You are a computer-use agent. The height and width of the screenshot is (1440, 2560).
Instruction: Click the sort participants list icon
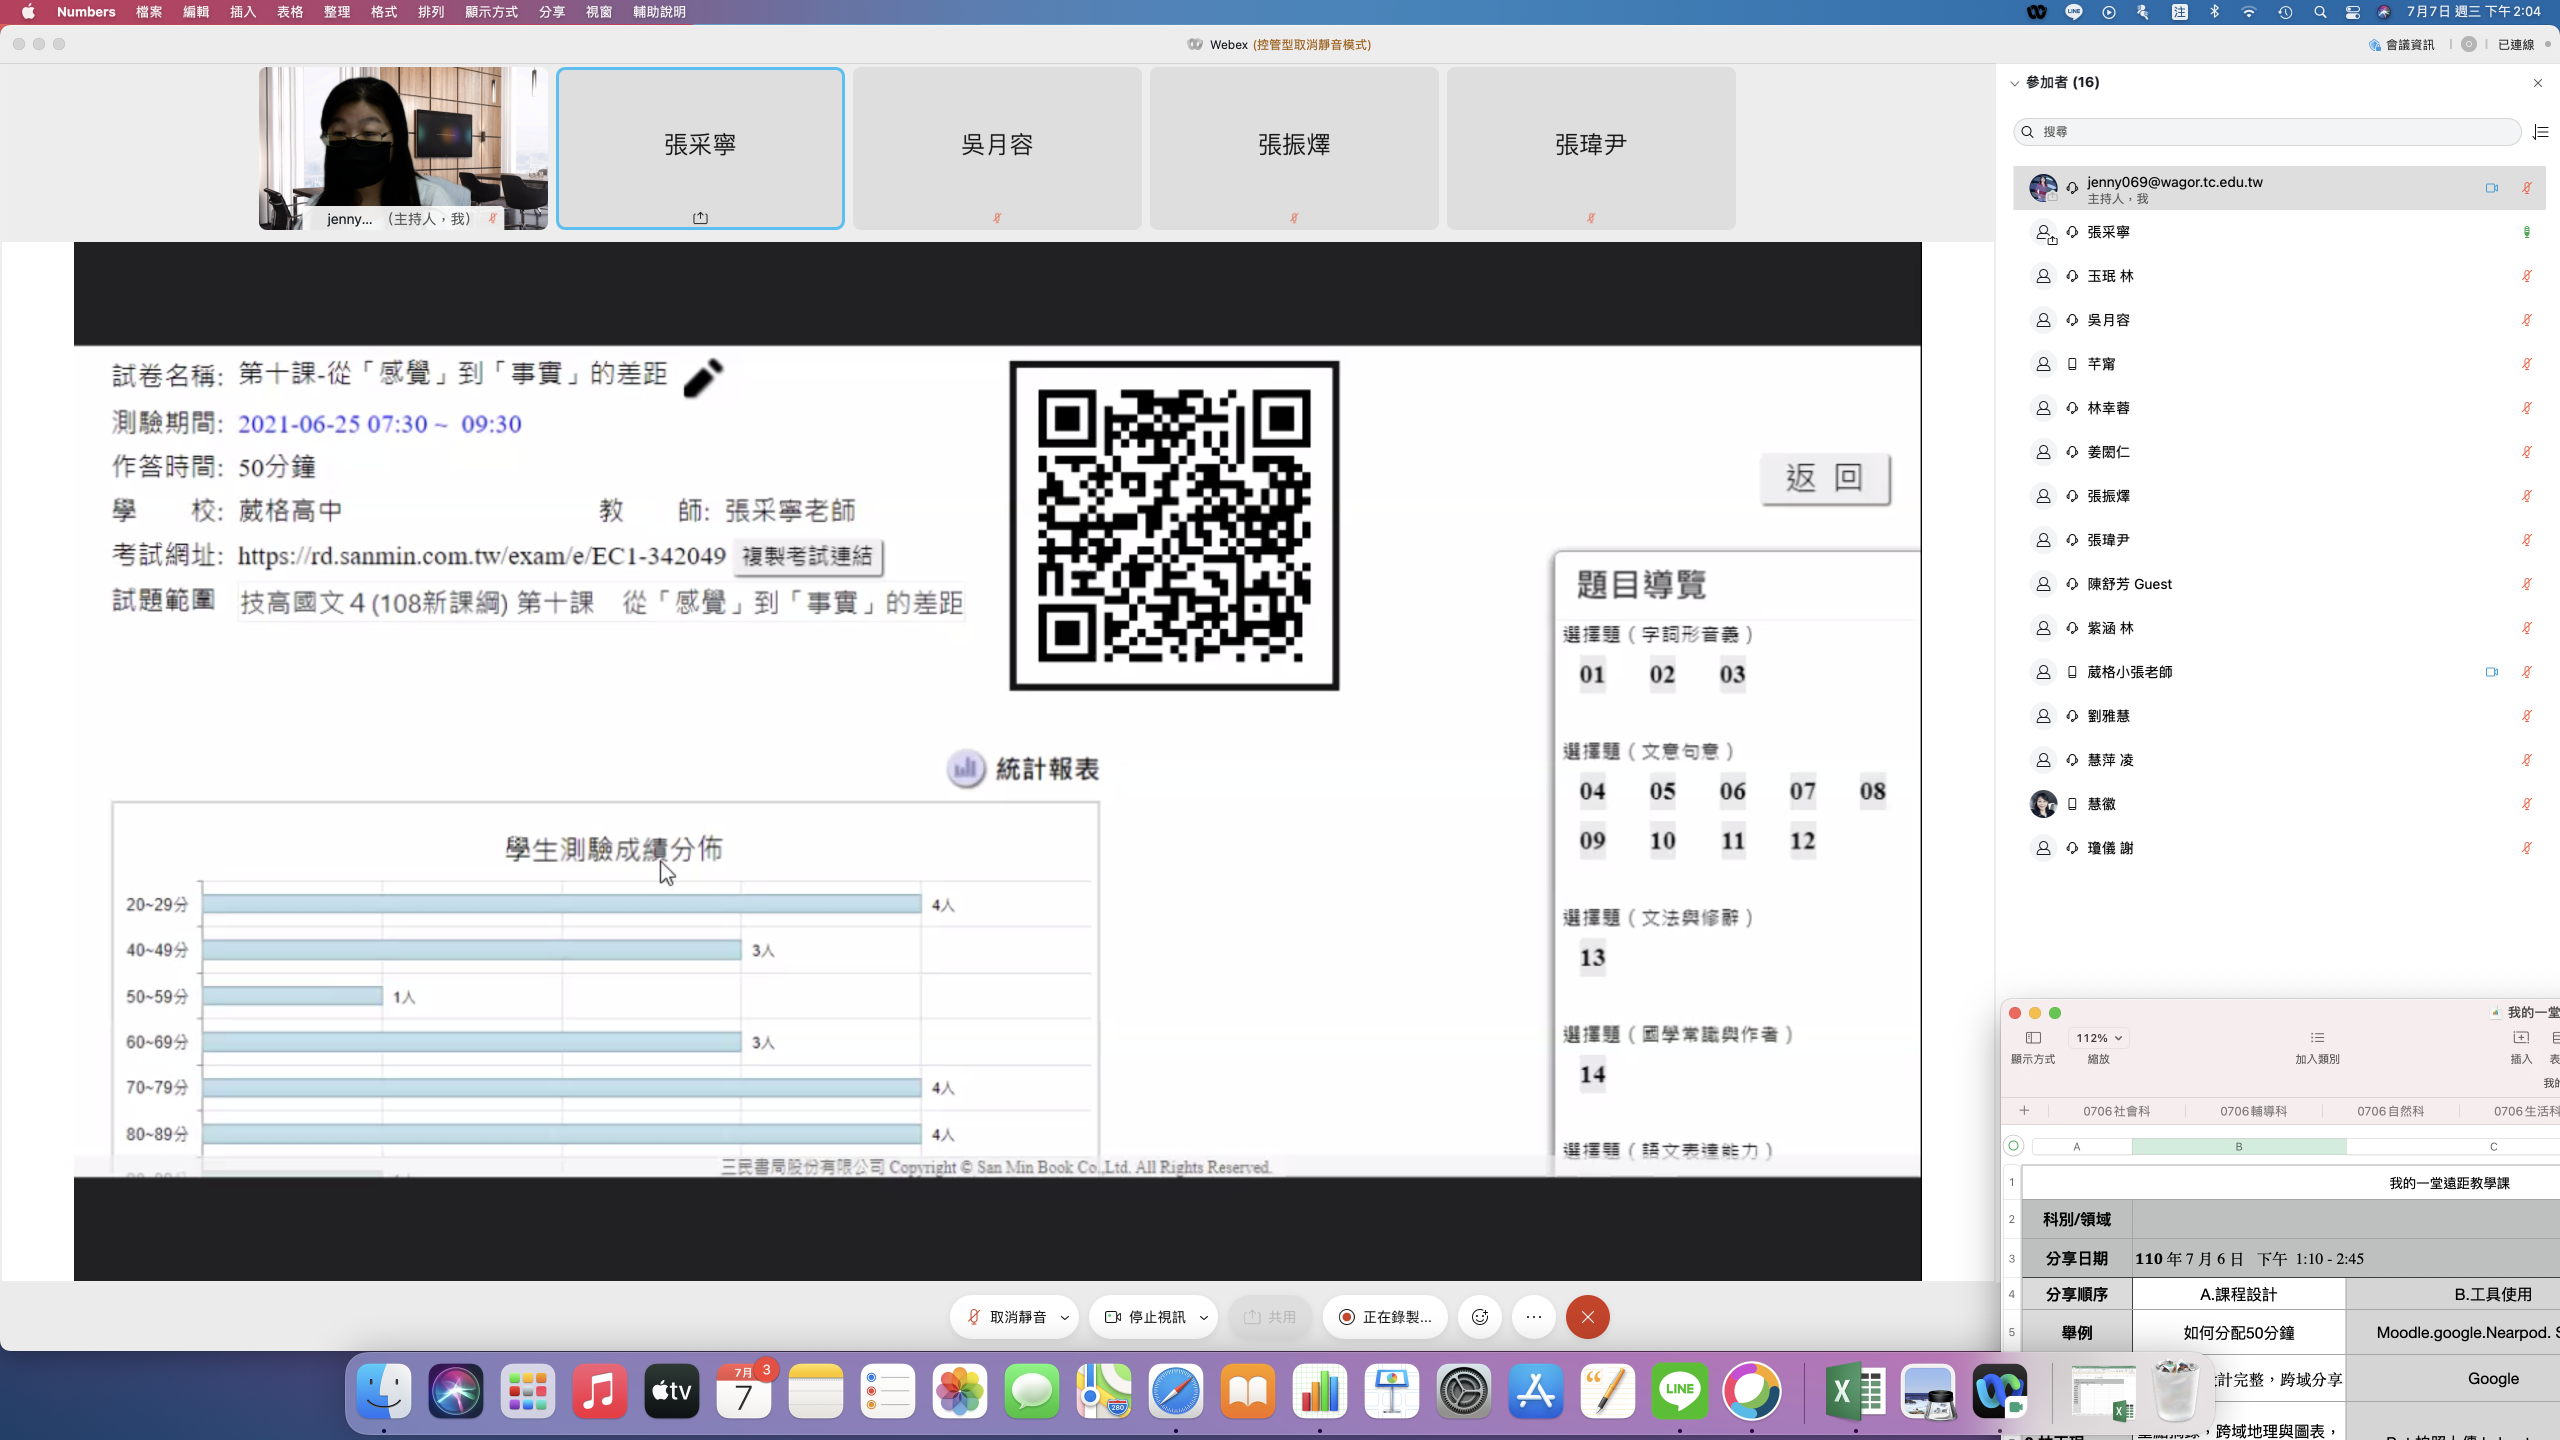click(x=2540, y=132)
